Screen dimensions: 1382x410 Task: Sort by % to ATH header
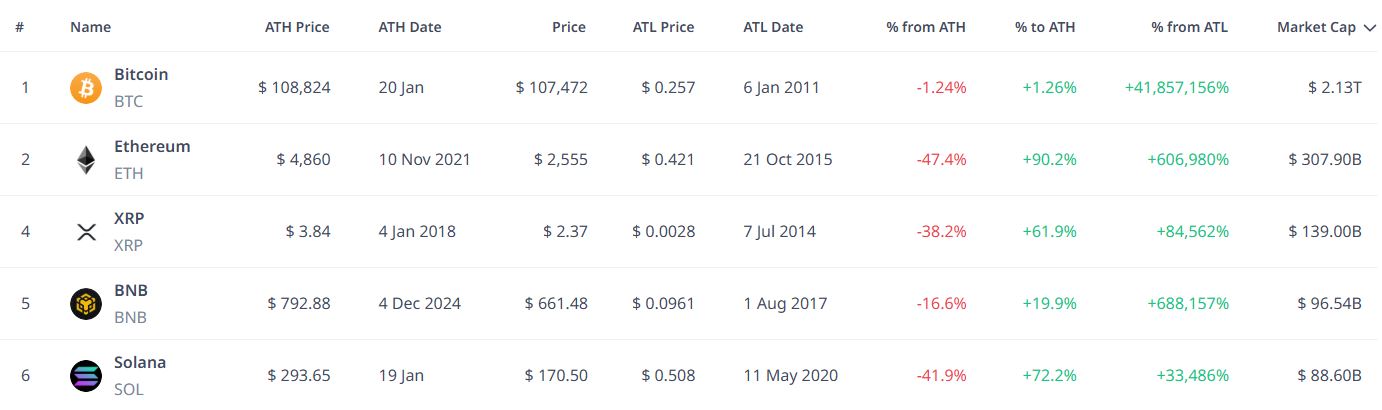coord(1046,27)
